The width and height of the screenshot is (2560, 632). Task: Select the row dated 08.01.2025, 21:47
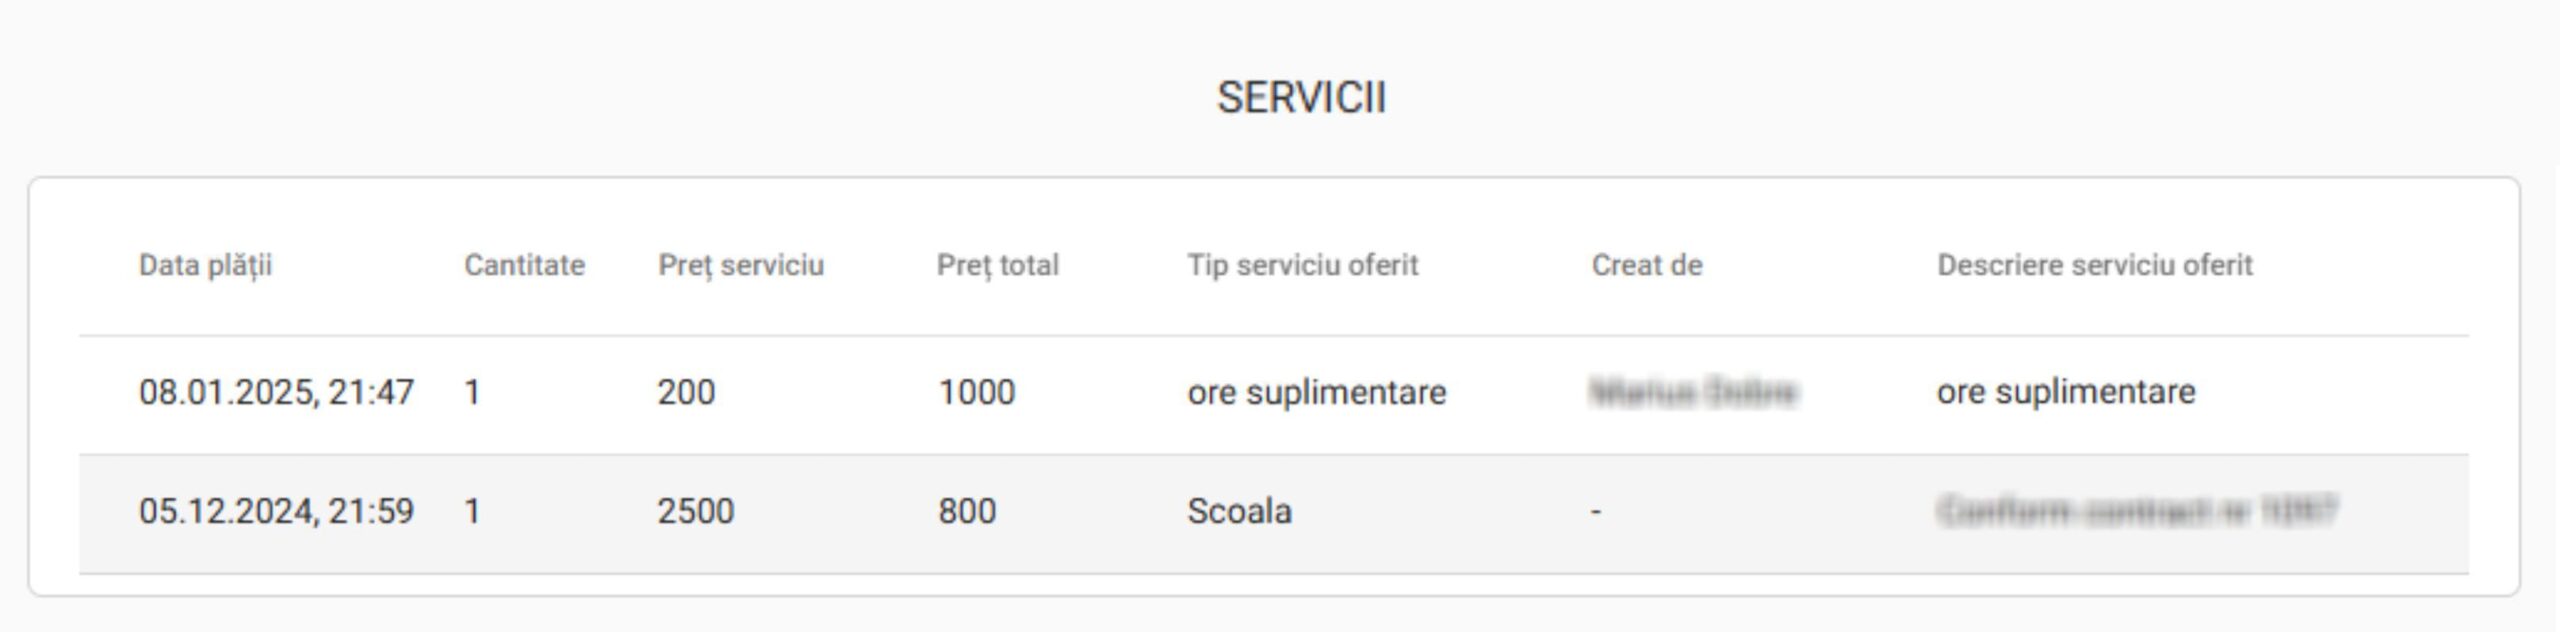point(1273,394)
